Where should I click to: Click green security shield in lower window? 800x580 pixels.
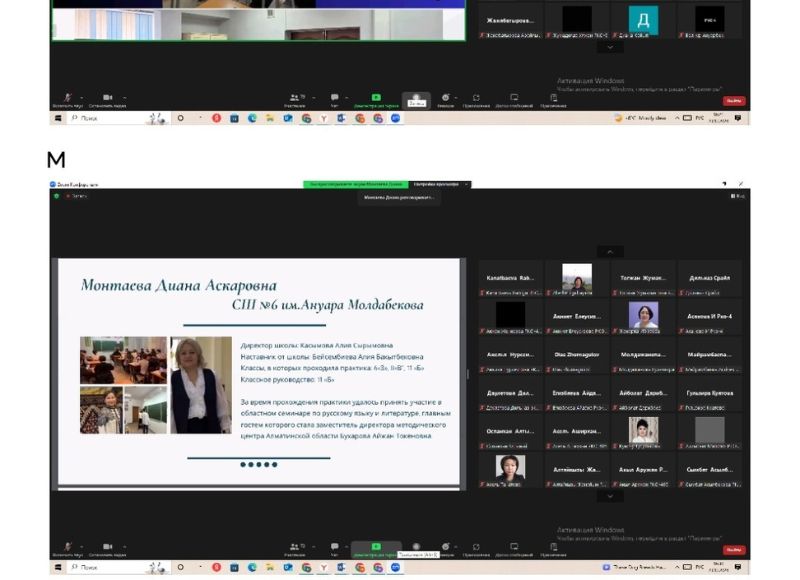(x=57, y=196)
